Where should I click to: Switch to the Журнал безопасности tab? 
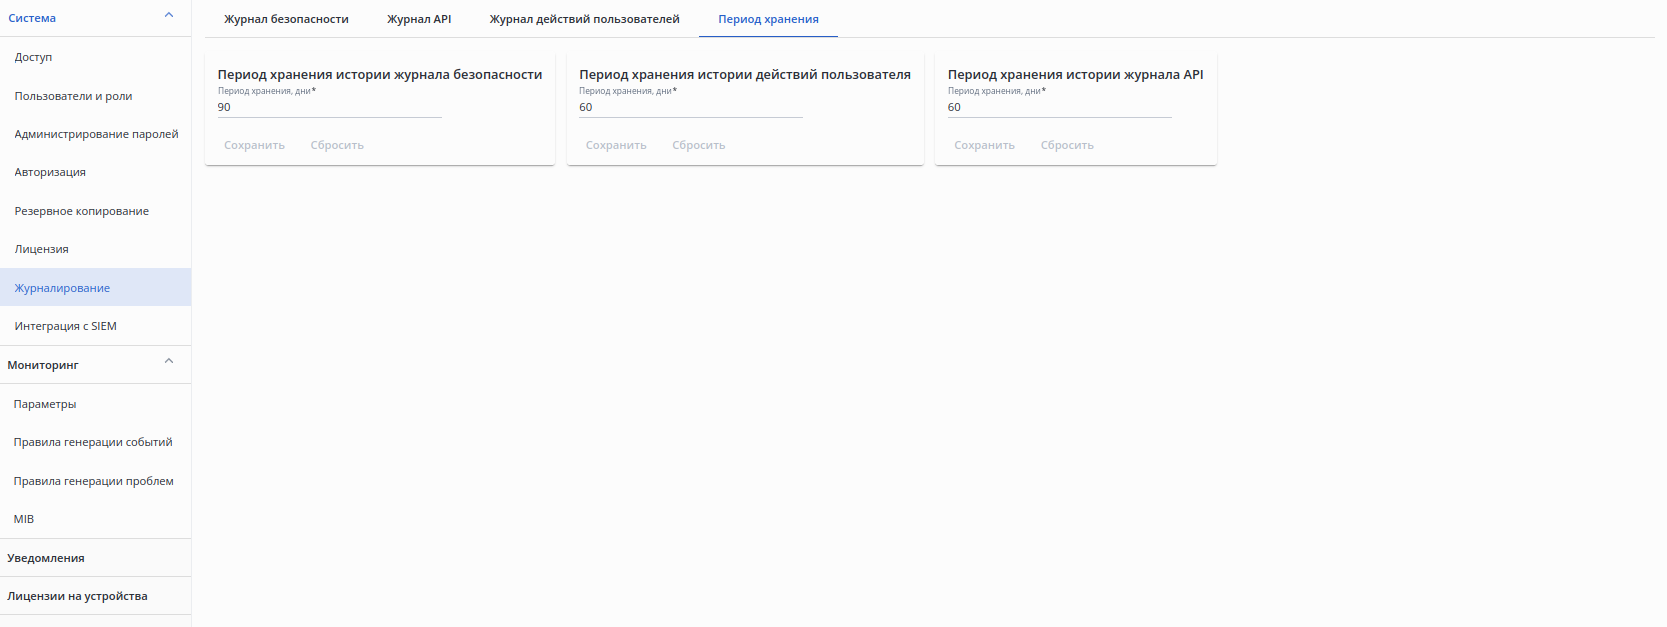pyautogui.click(x=286, y=19)
